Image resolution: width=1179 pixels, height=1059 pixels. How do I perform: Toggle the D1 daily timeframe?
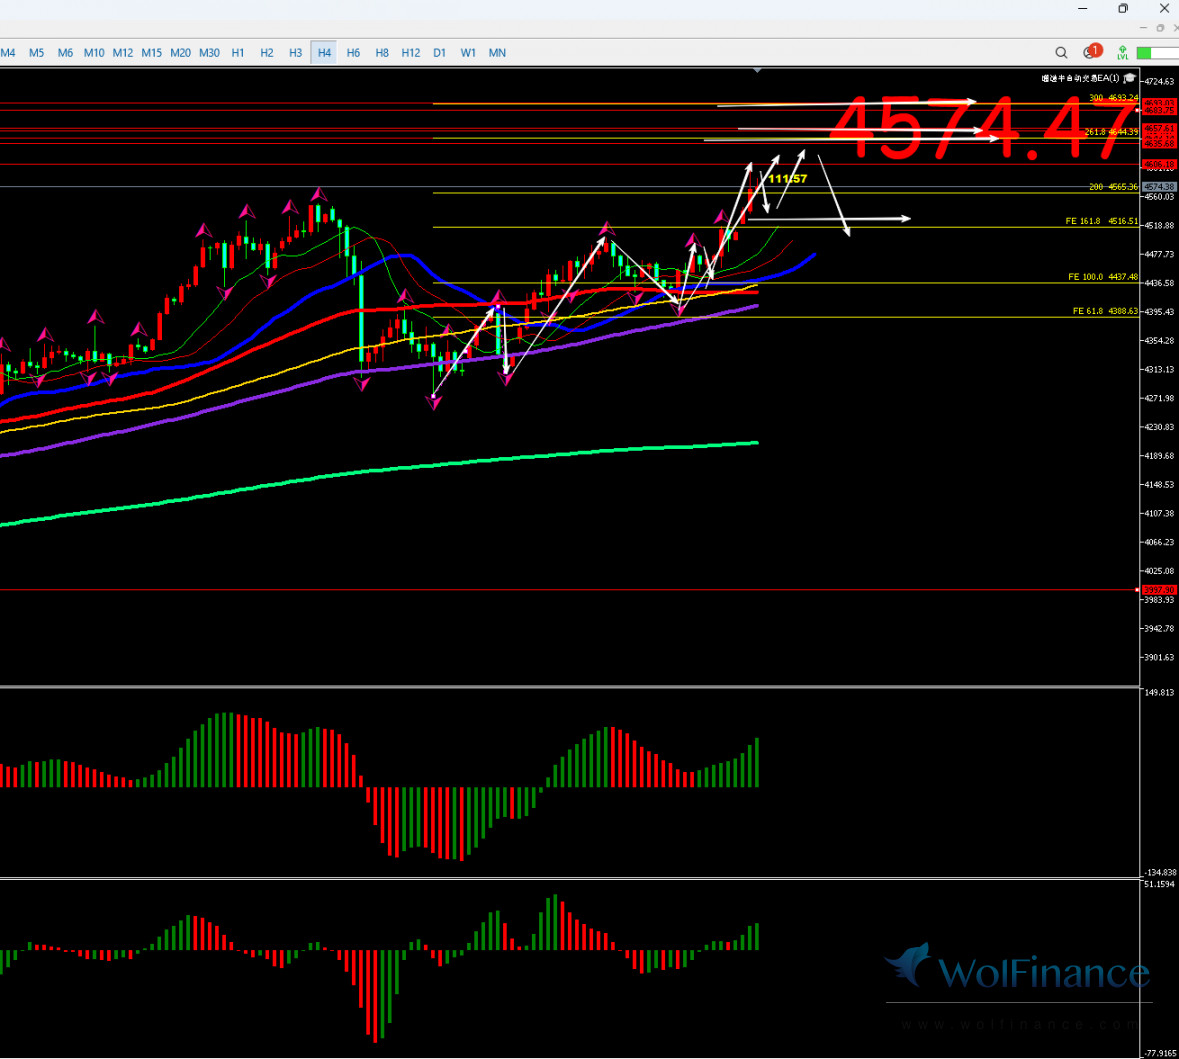(440, 53)
